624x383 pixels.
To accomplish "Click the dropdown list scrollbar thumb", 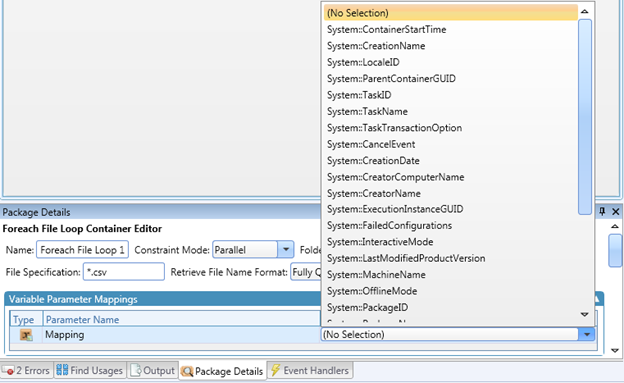I will 585,117.
